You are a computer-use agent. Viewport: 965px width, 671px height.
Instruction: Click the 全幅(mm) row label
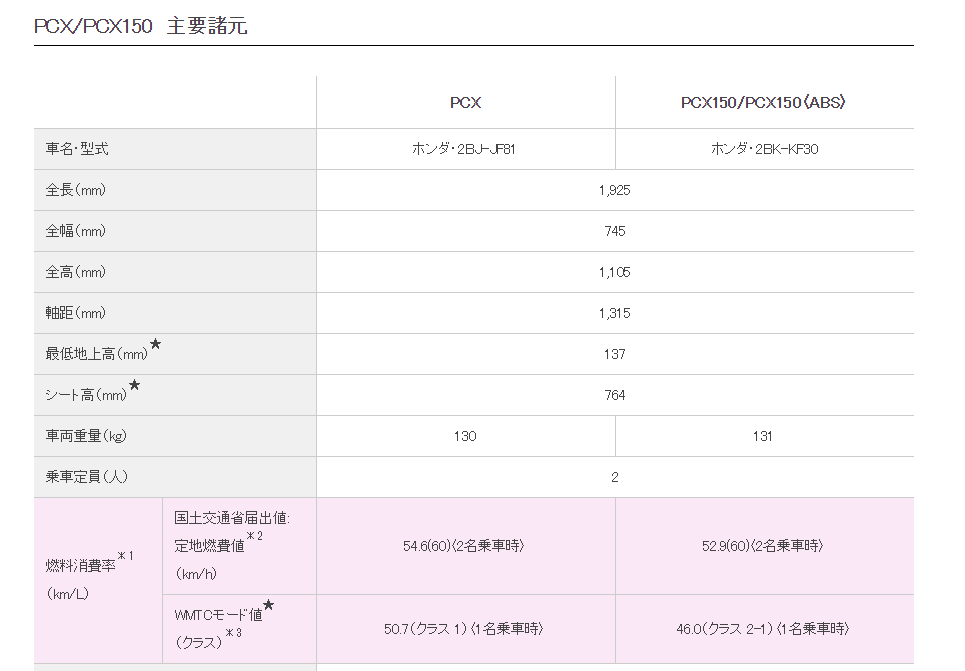click(76, 231)
